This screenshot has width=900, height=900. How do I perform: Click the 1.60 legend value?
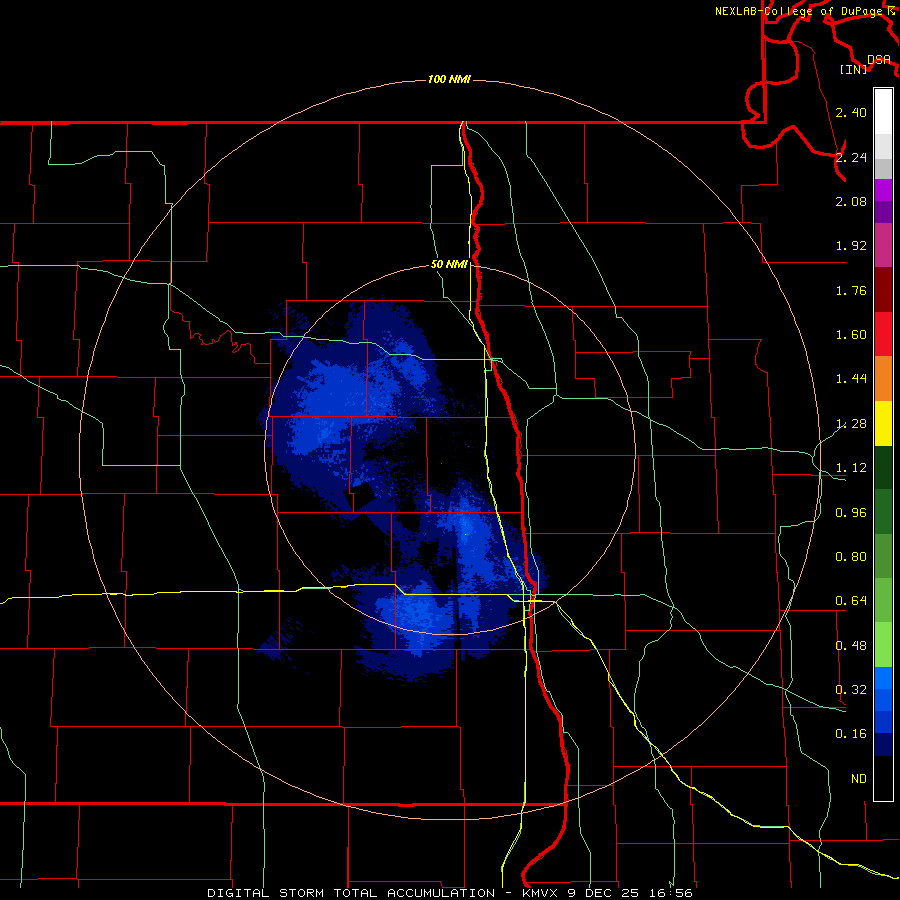coord(851,335)
